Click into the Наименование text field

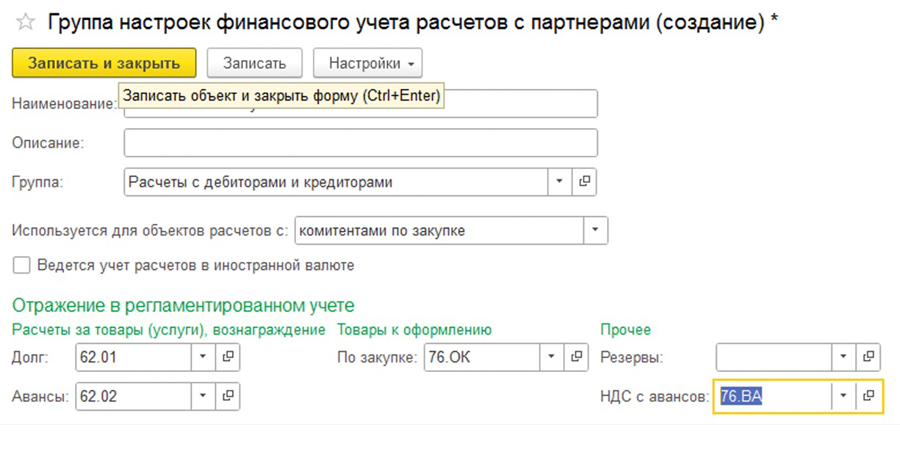click(x=520, y=104)
